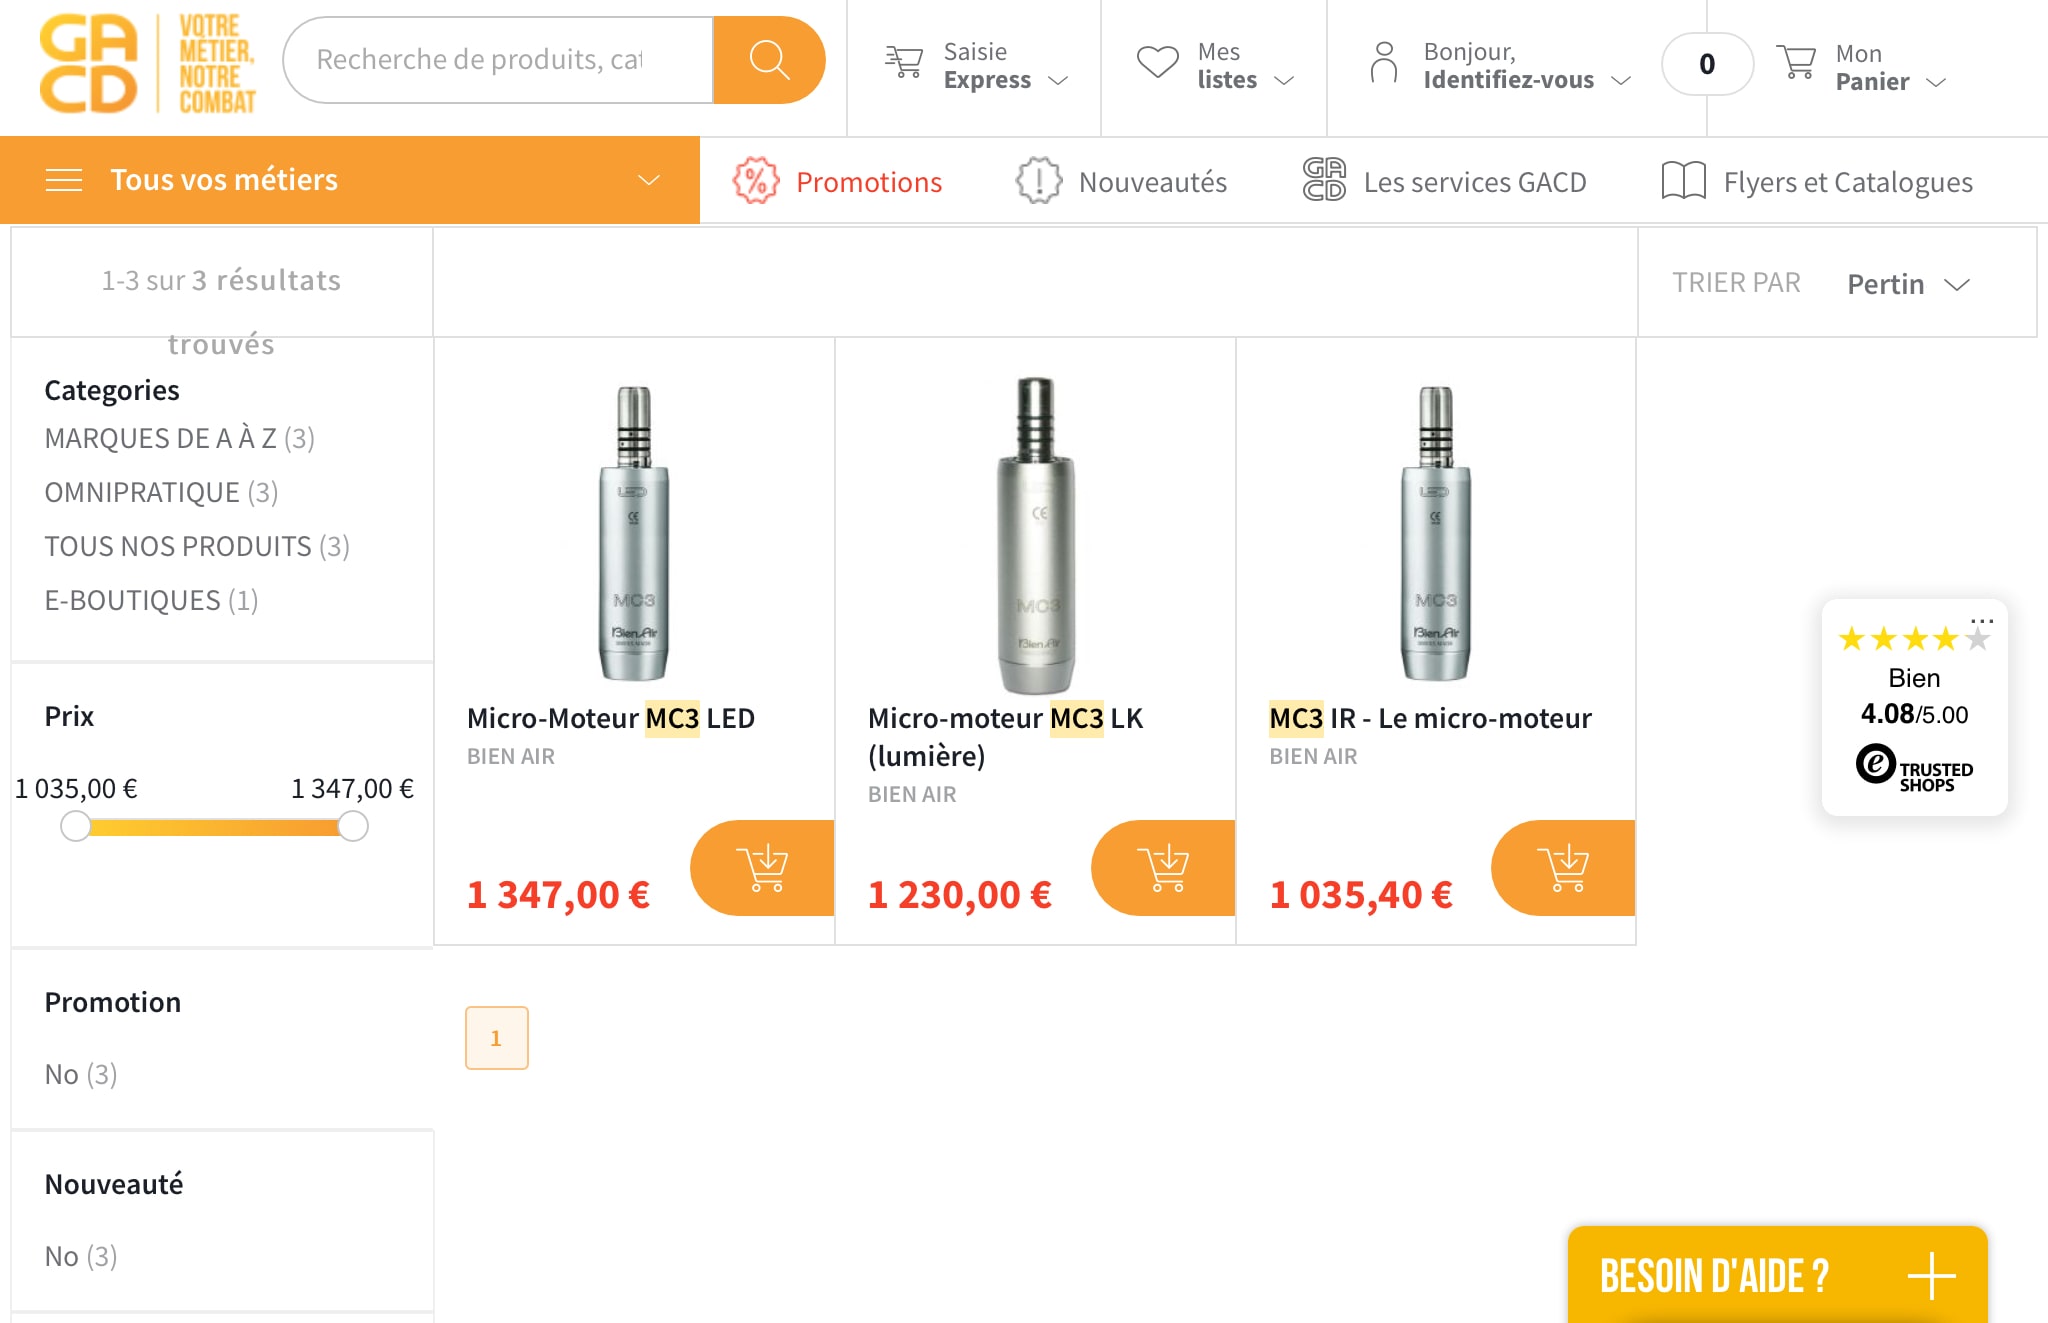Click the orange magnifier search button
The image size is (2048, 1323).
click(768, 60)
